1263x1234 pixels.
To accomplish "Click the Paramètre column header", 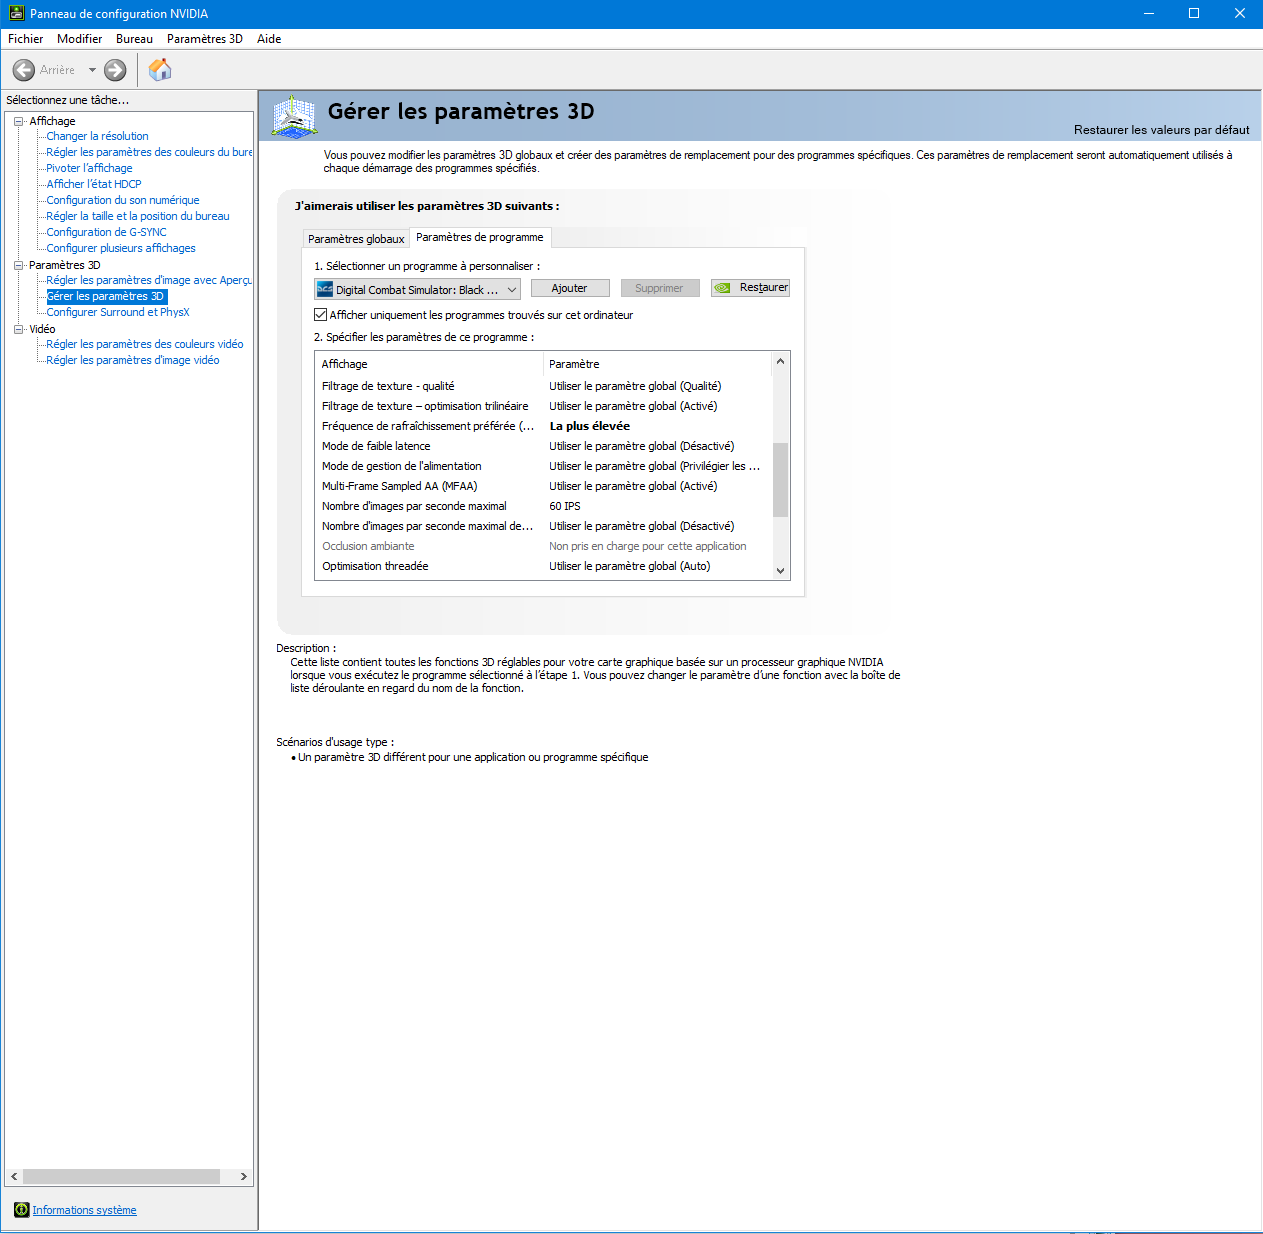I will pyautogui.click(x=658, y=364).
